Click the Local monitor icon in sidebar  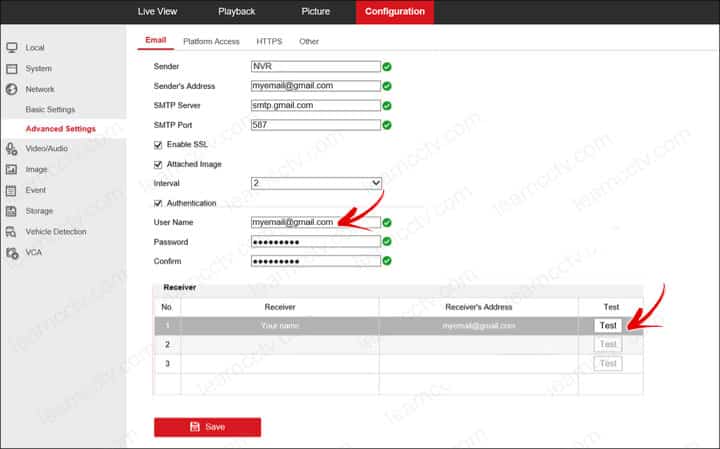point(12,48)
